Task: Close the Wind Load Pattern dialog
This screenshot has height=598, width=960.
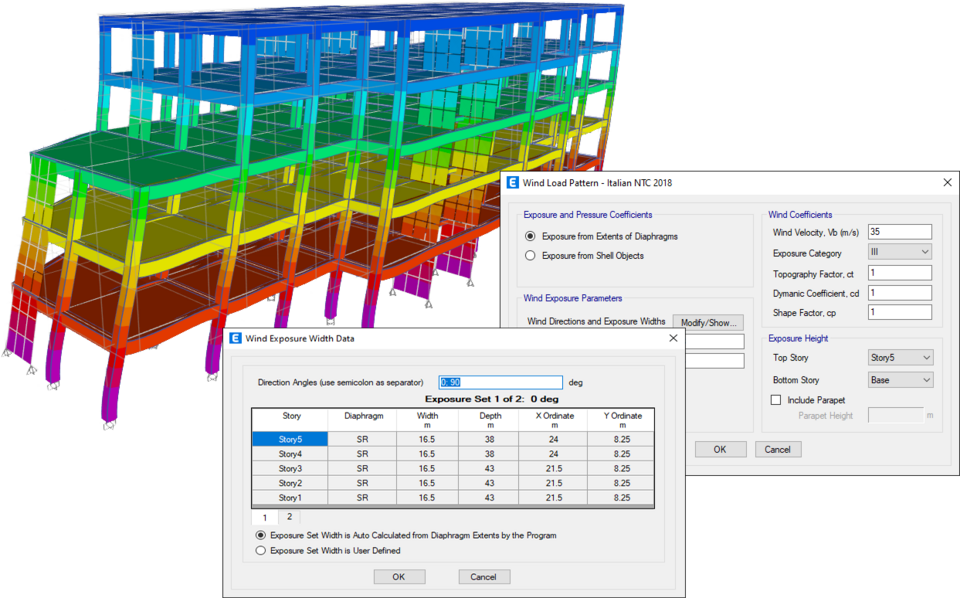Action: pos(947,183)
